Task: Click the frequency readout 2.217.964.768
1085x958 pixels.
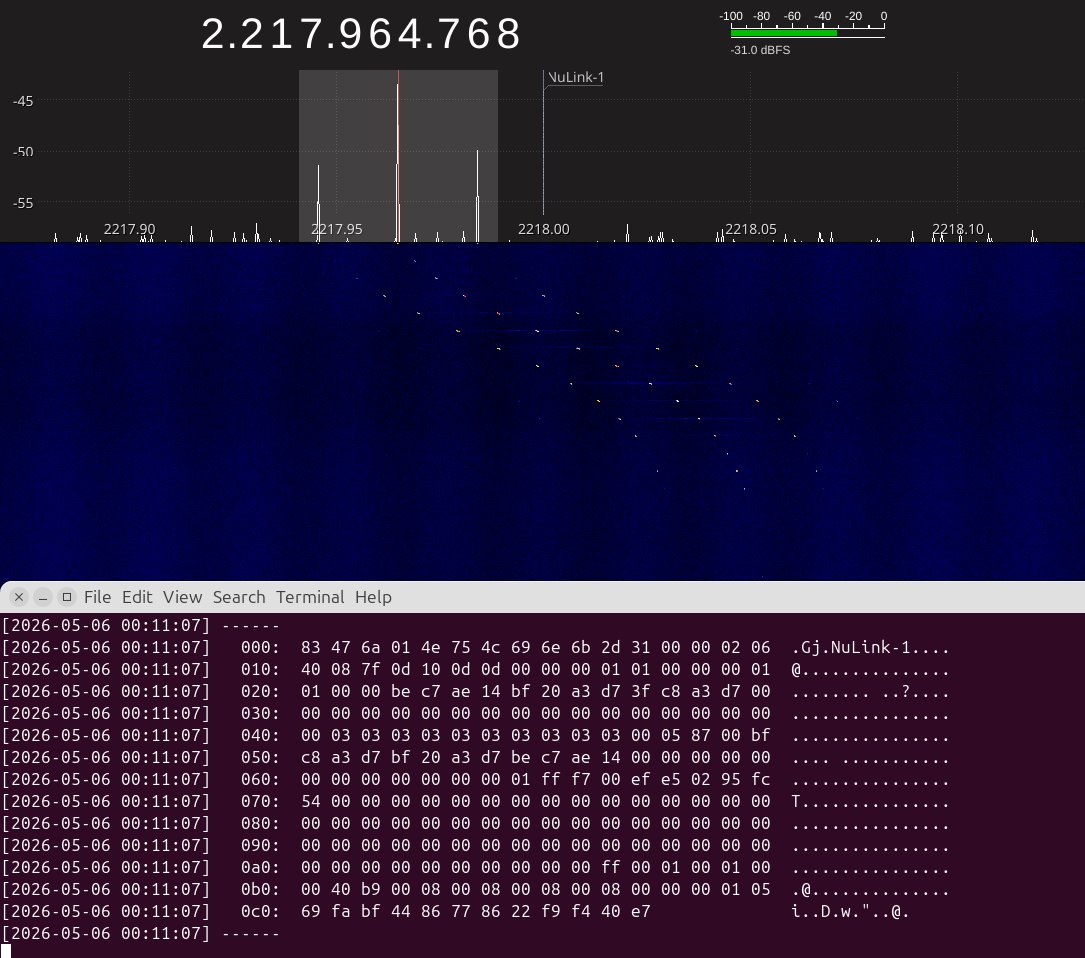Action: point(361,33)
